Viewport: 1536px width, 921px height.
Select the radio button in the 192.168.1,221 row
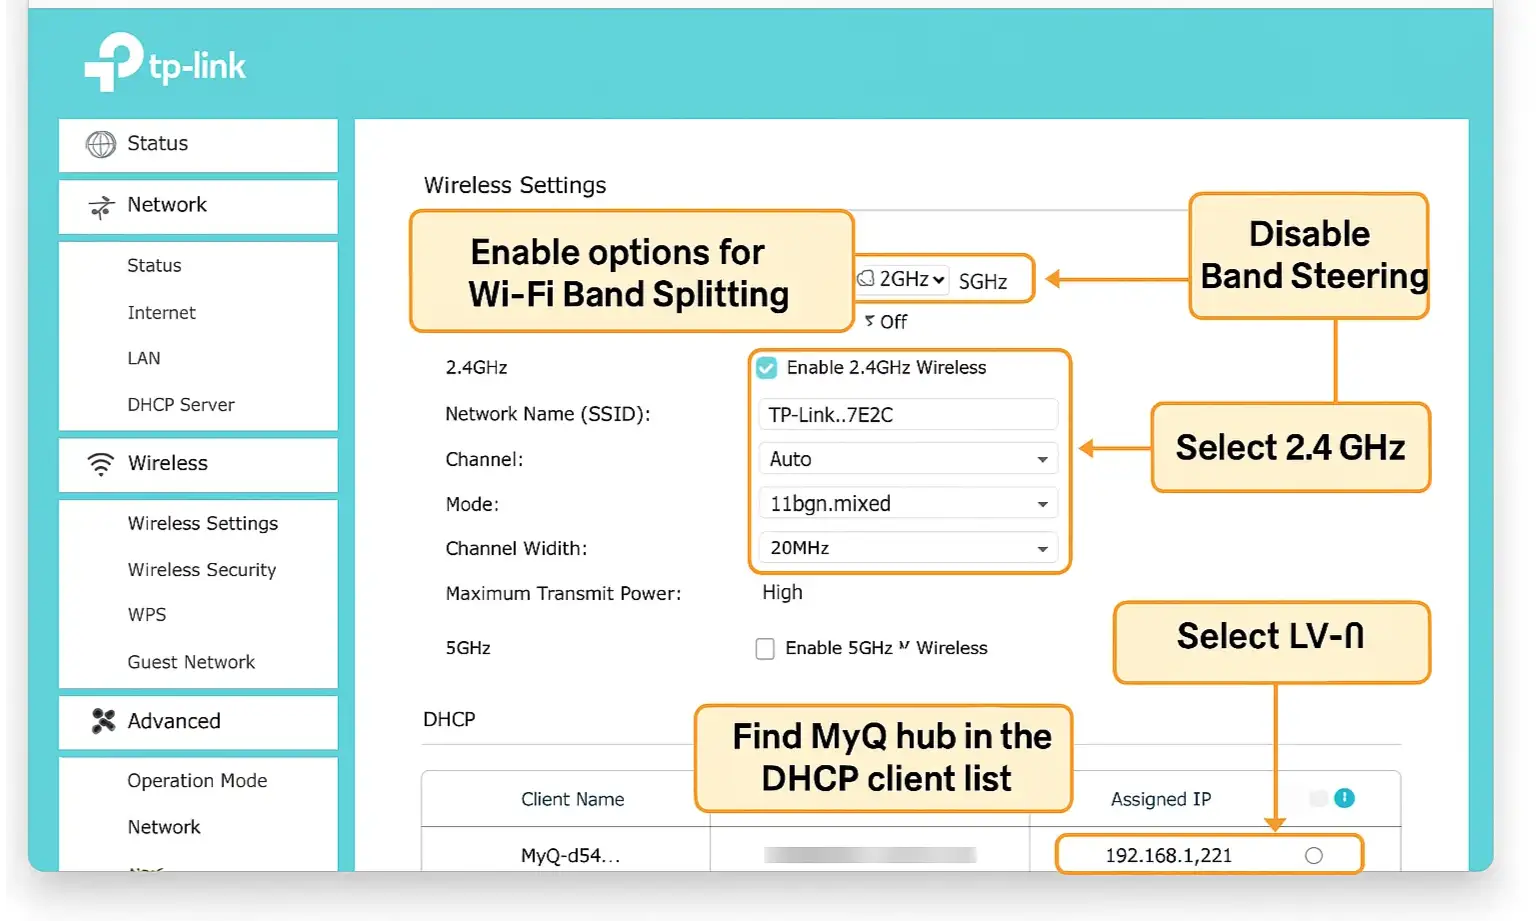(x=1313, y=855)
